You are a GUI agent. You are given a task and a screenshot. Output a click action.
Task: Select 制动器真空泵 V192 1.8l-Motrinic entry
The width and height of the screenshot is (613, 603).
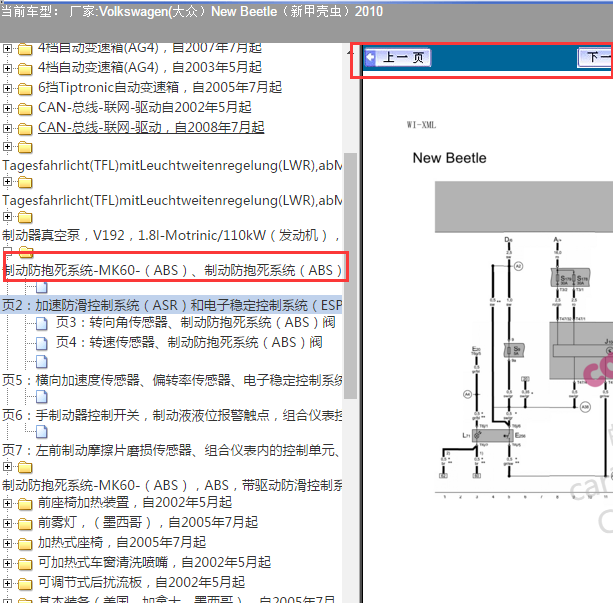coord(171,235)
